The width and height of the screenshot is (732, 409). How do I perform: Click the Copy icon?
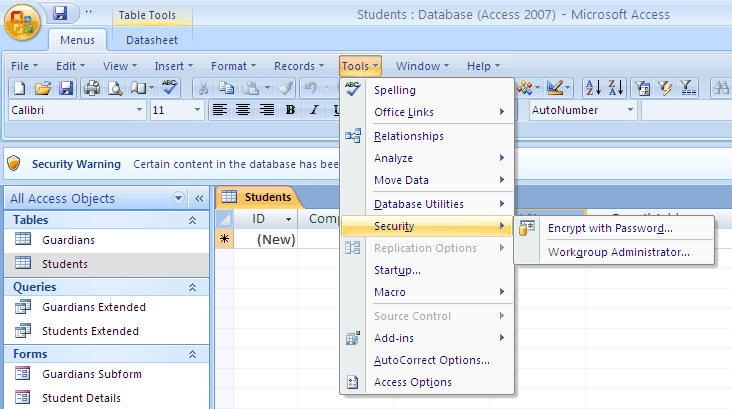(x=227, y=88)
